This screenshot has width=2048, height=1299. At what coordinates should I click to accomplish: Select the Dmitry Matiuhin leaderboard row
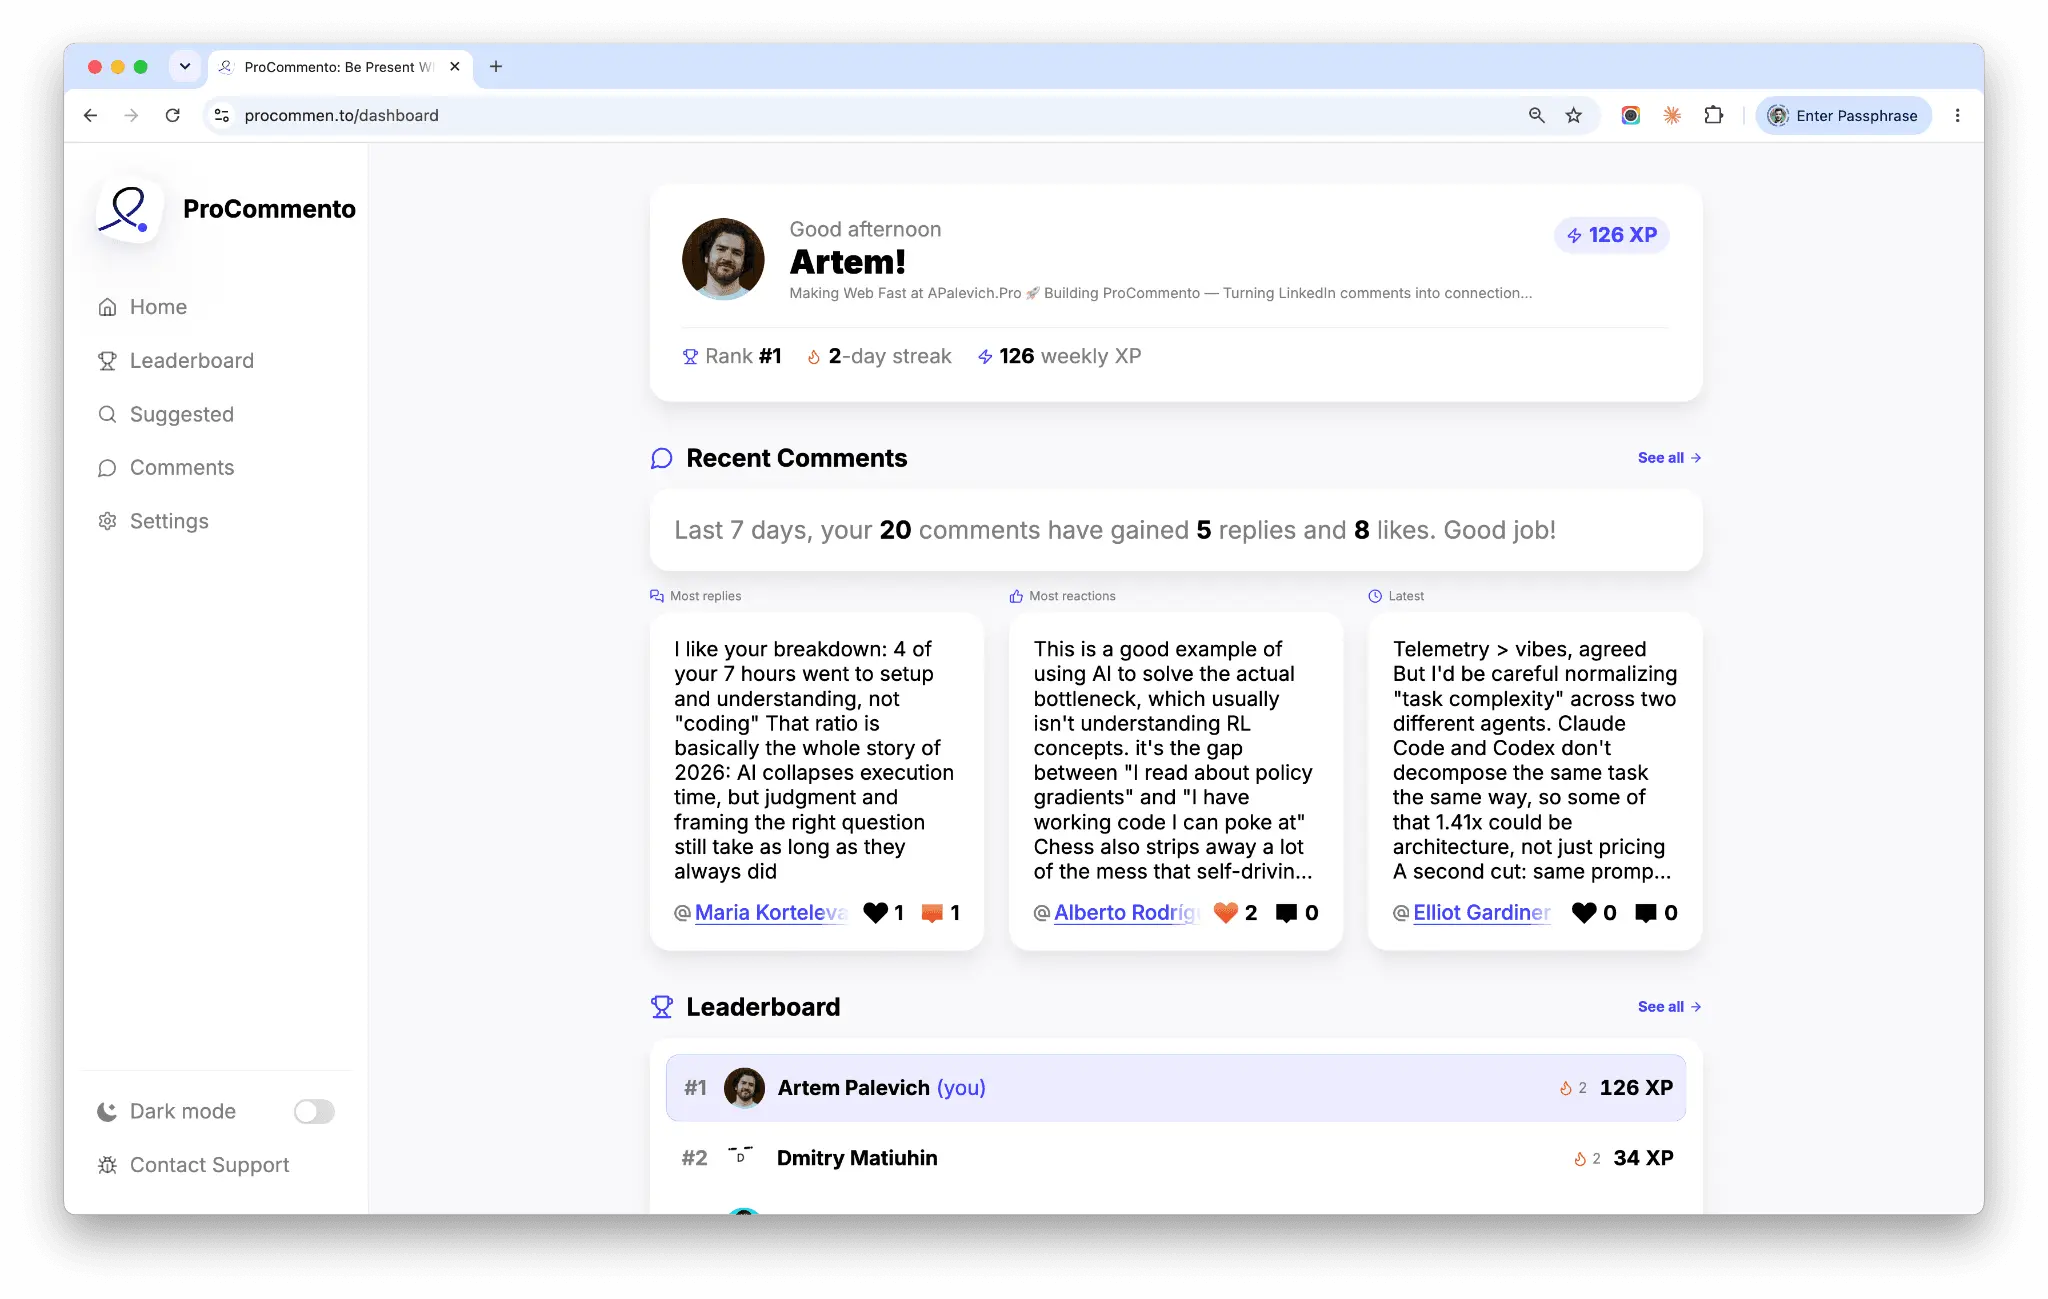coord(1176,1158)
